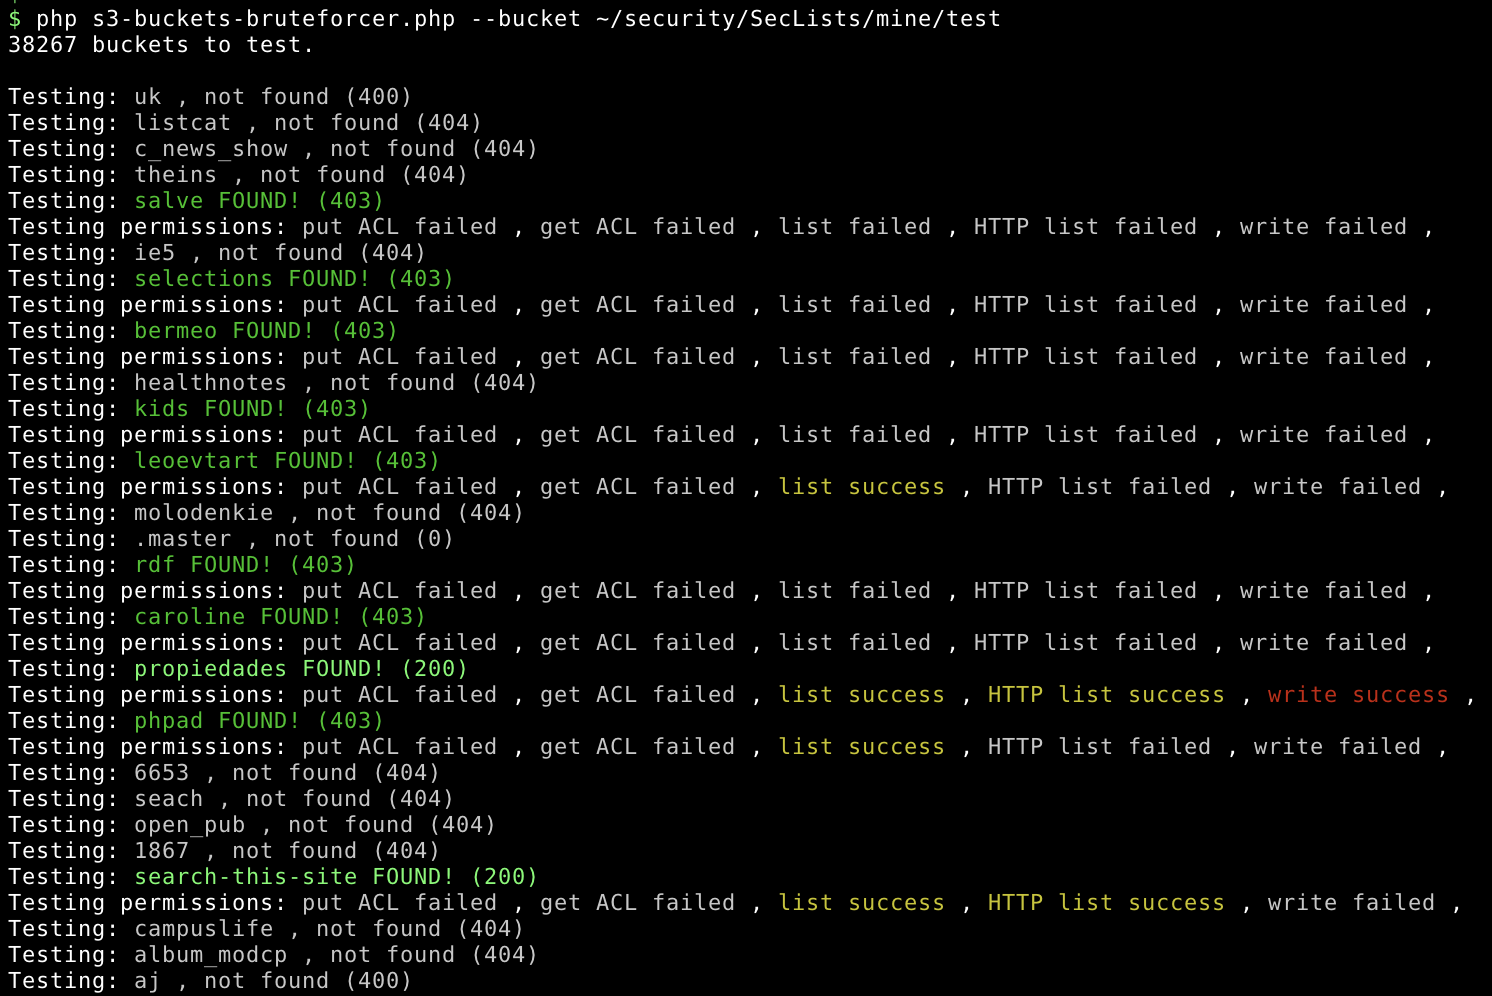The width and height of the screenshot is (1492, 996).
Task: Click the ".master" entry text
Action: [182, 539]
